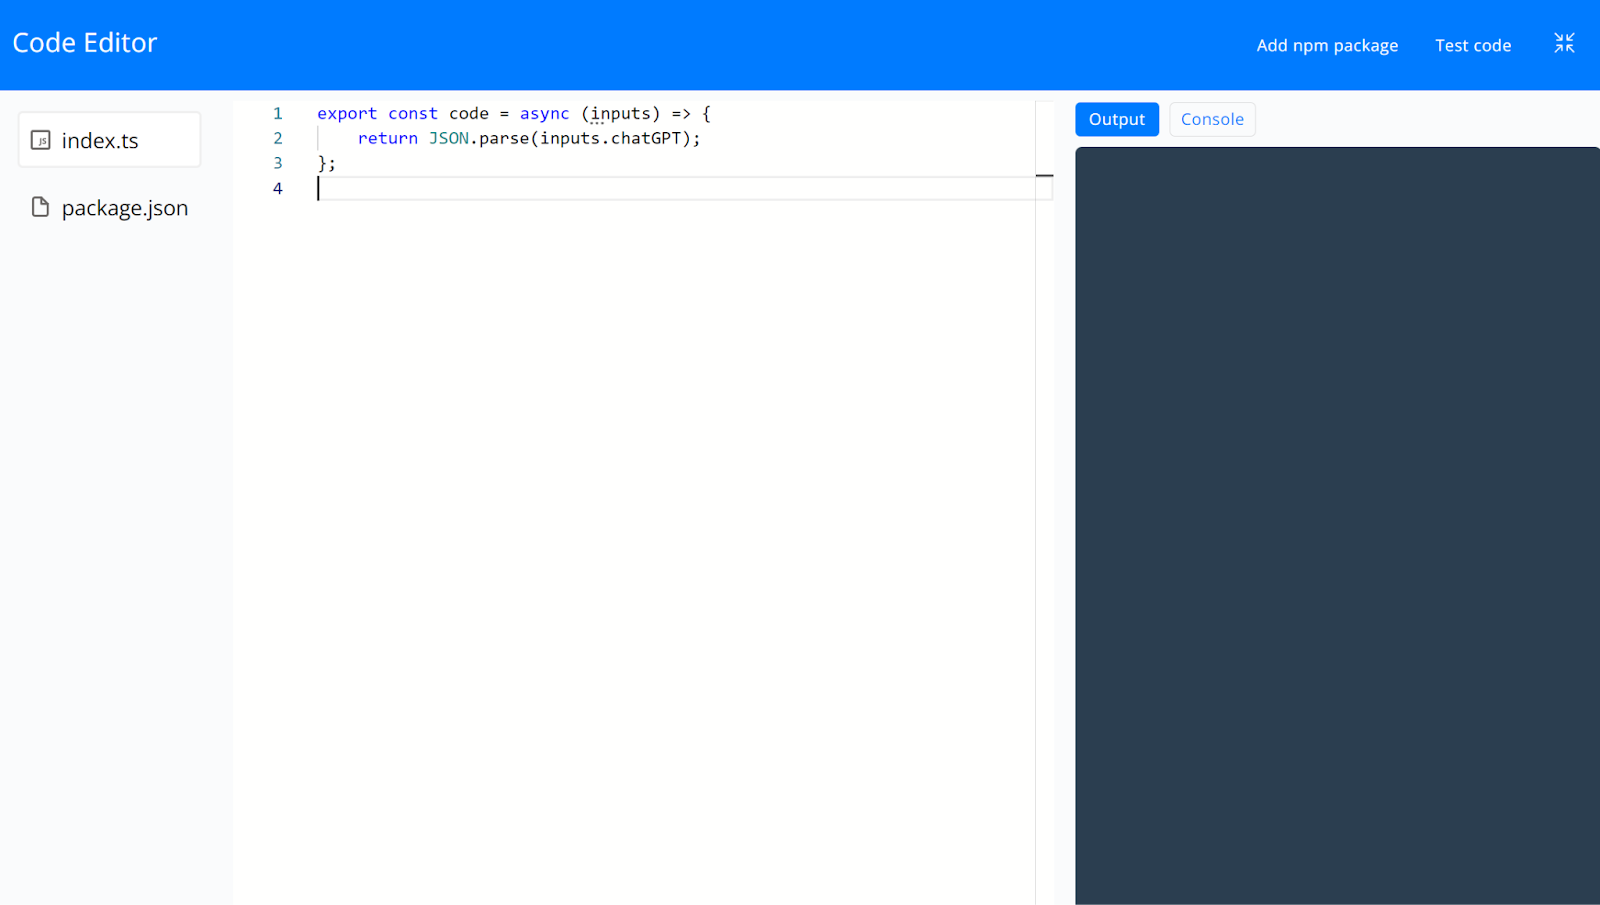Switch to the Output tab
Screen dimensions: 1600x905
[x=1117, y=119]
